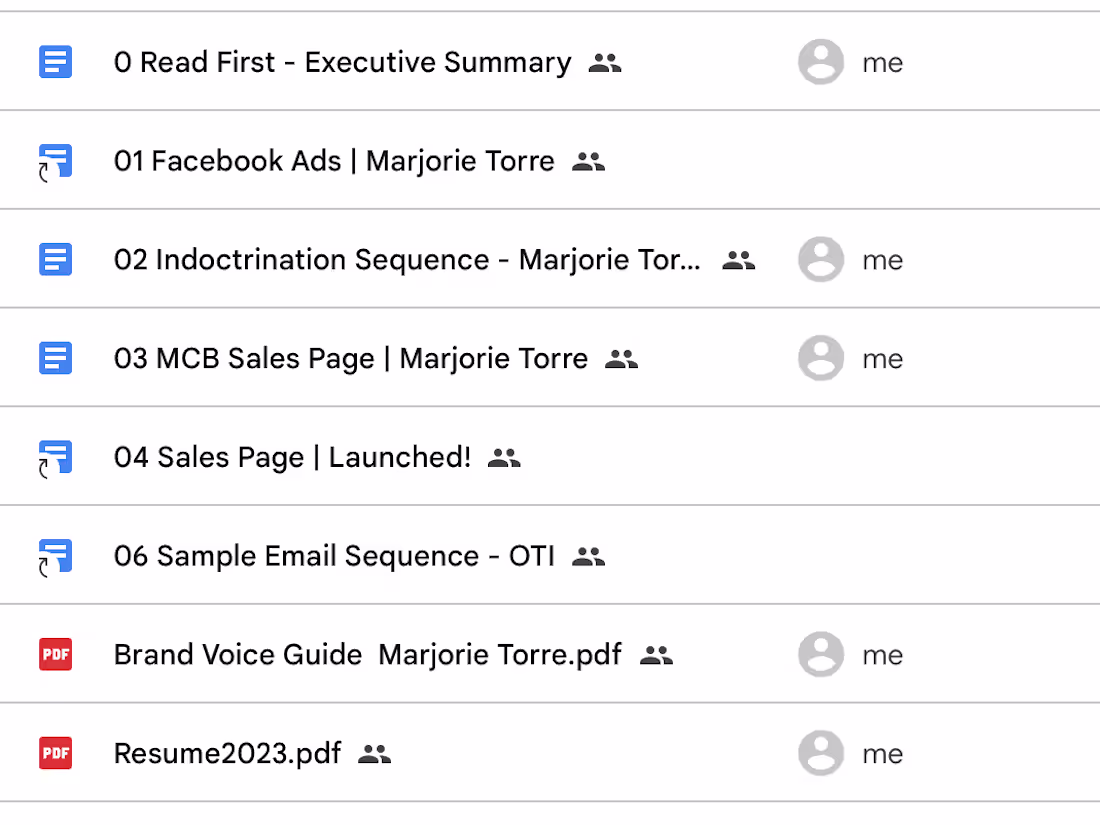Click the Docs icon for 03 MCB Sales Page
Image resolution: width=1100 pixels, height=825 pixels.
(x=56, y=358)
